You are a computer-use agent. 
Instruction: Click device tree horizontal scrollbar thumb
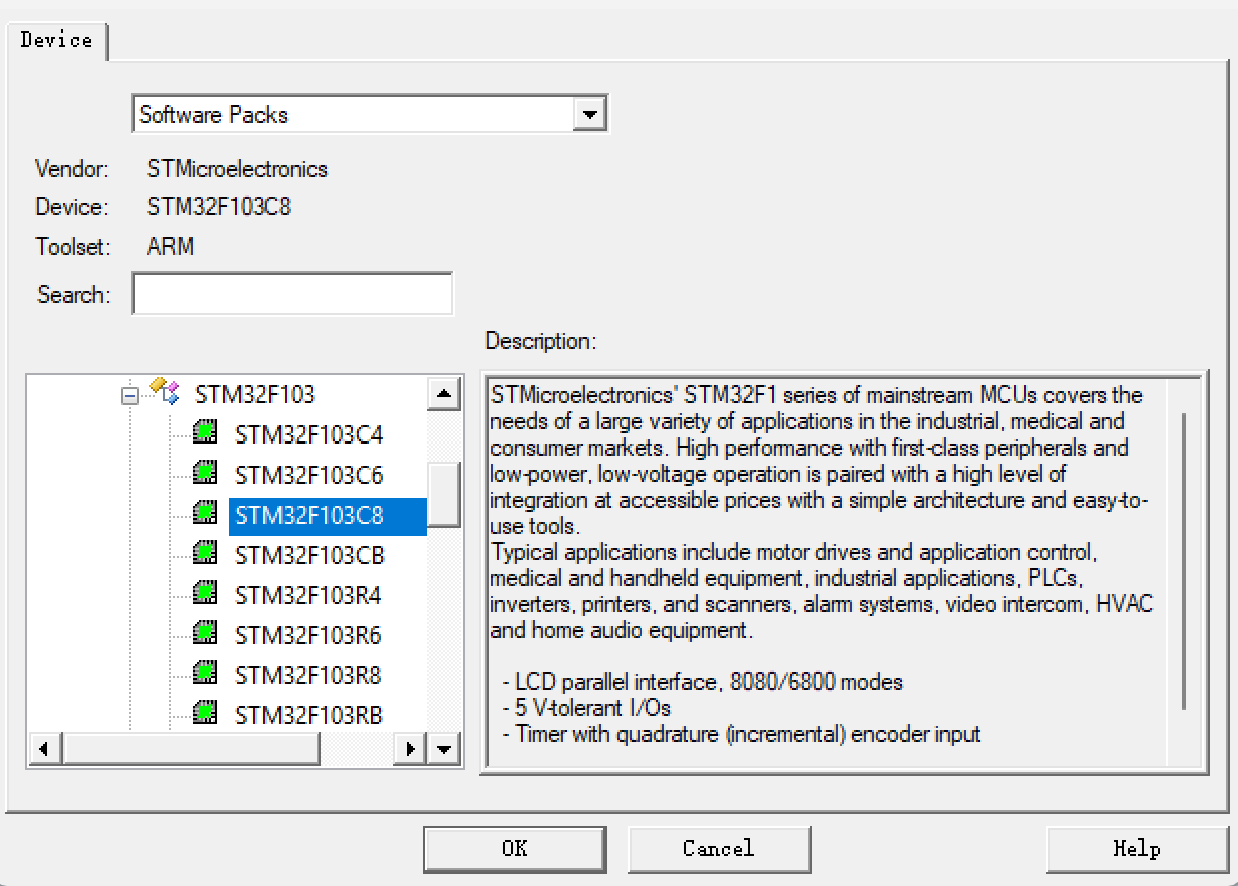191,748
